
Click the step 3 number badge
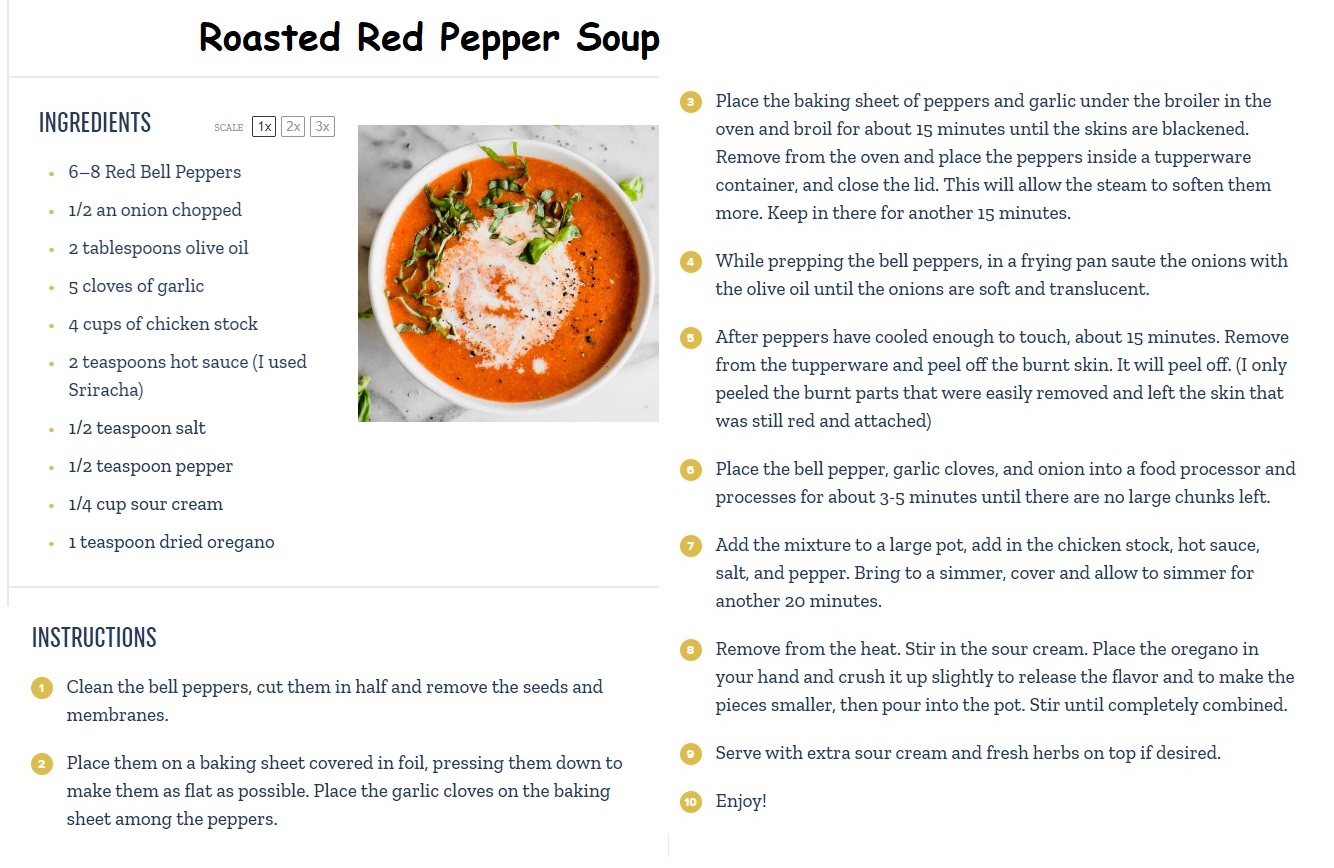690,102
